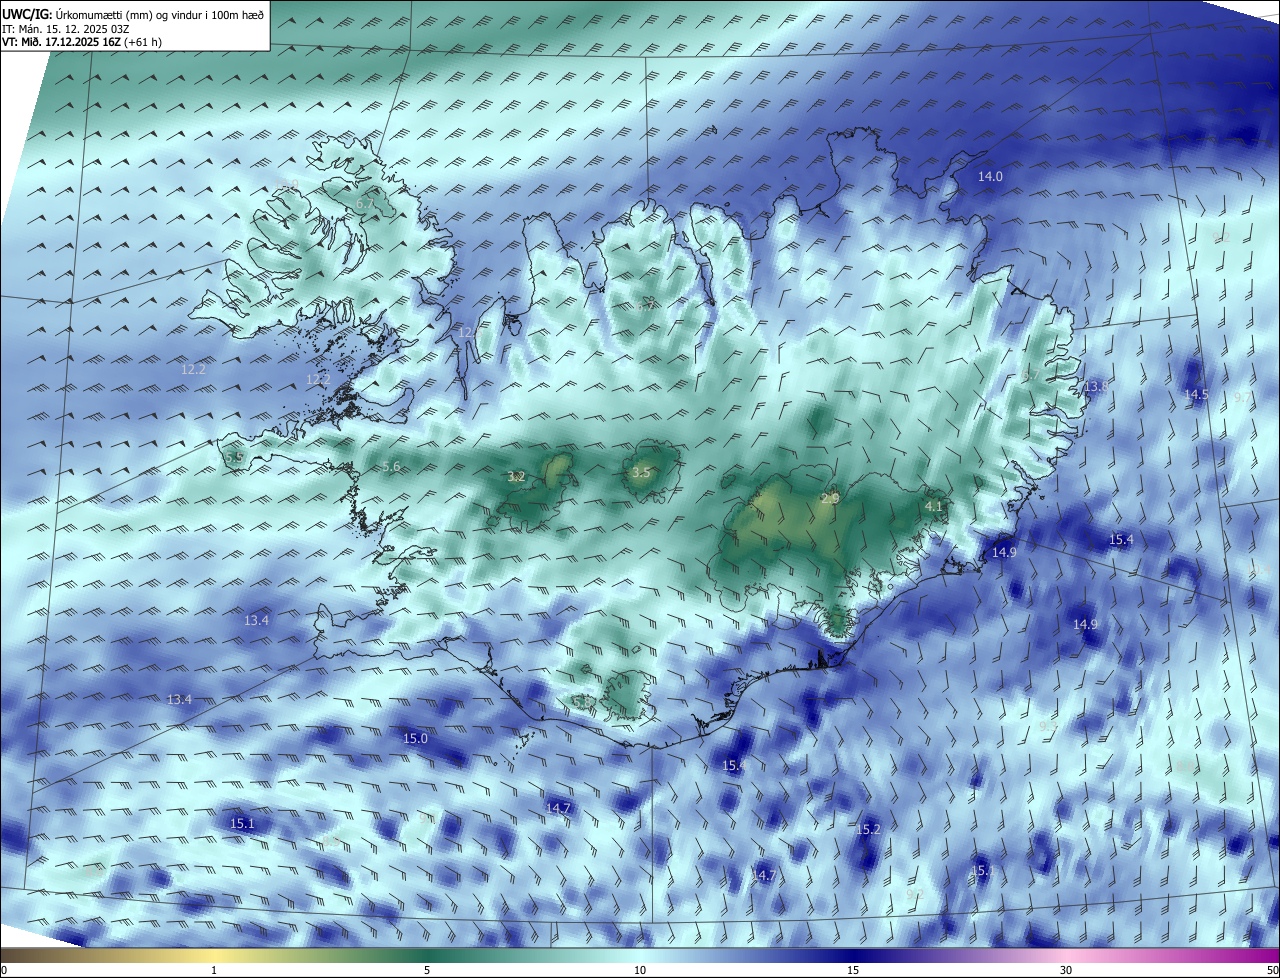This screenshot has width=1280, height=978.
Task: Click the 15 tick on the color scale
Action: pyautogui.click(x=853, y=970)
